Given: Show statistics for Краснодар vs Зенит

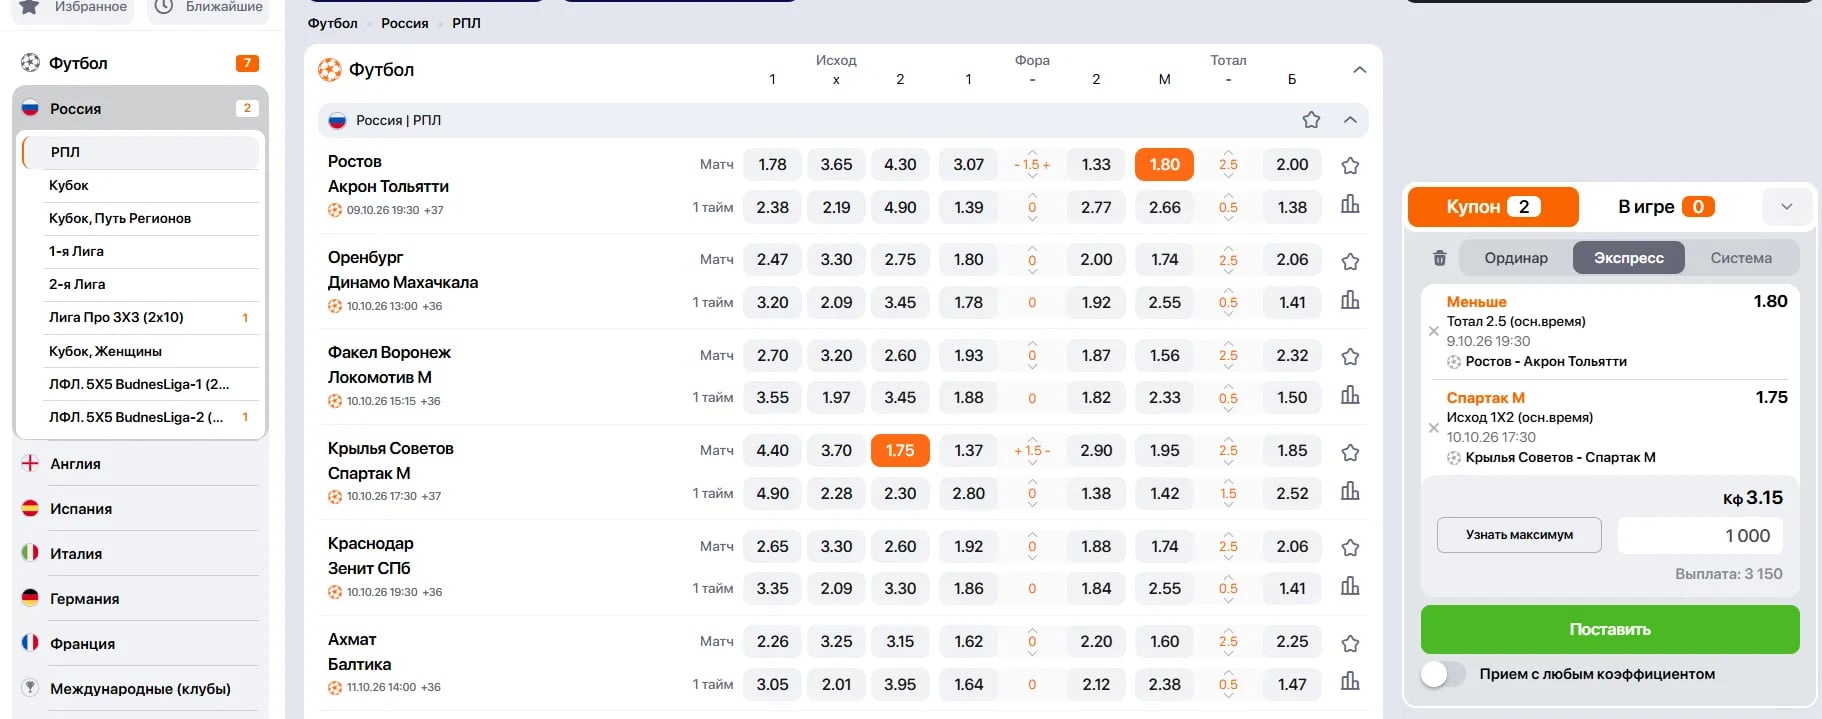Looking at the screenshot, I should pos(1350,586).
